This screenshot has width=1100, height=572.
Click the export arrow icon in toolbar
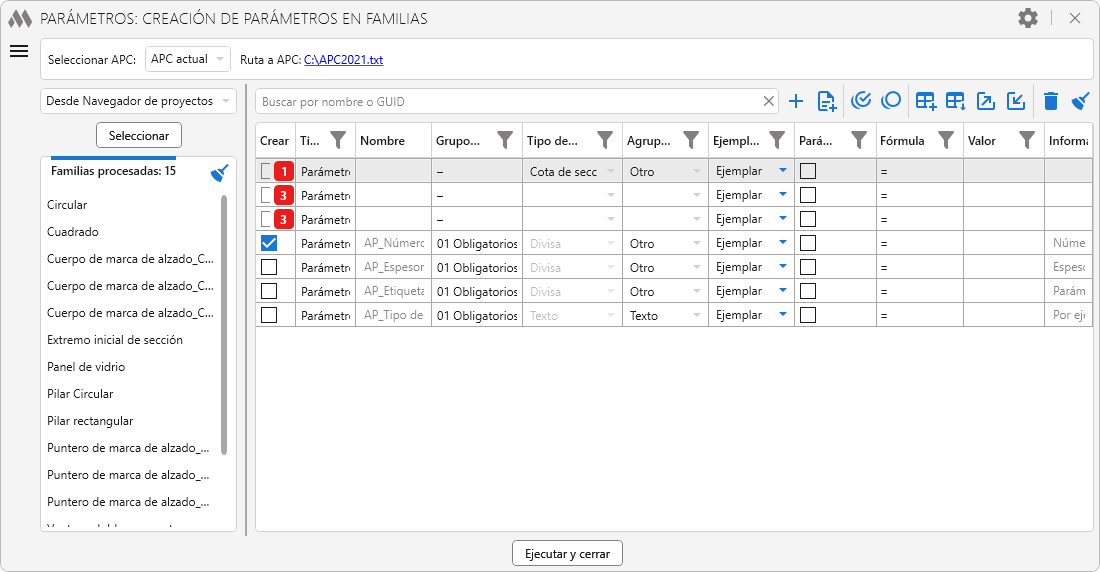click(986, 101)
